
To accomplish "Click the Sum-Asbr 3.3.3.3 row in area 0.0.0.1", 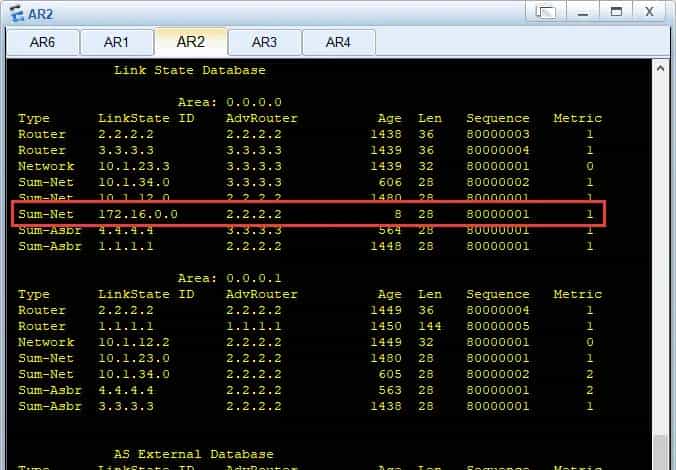I will click(309, 406).
